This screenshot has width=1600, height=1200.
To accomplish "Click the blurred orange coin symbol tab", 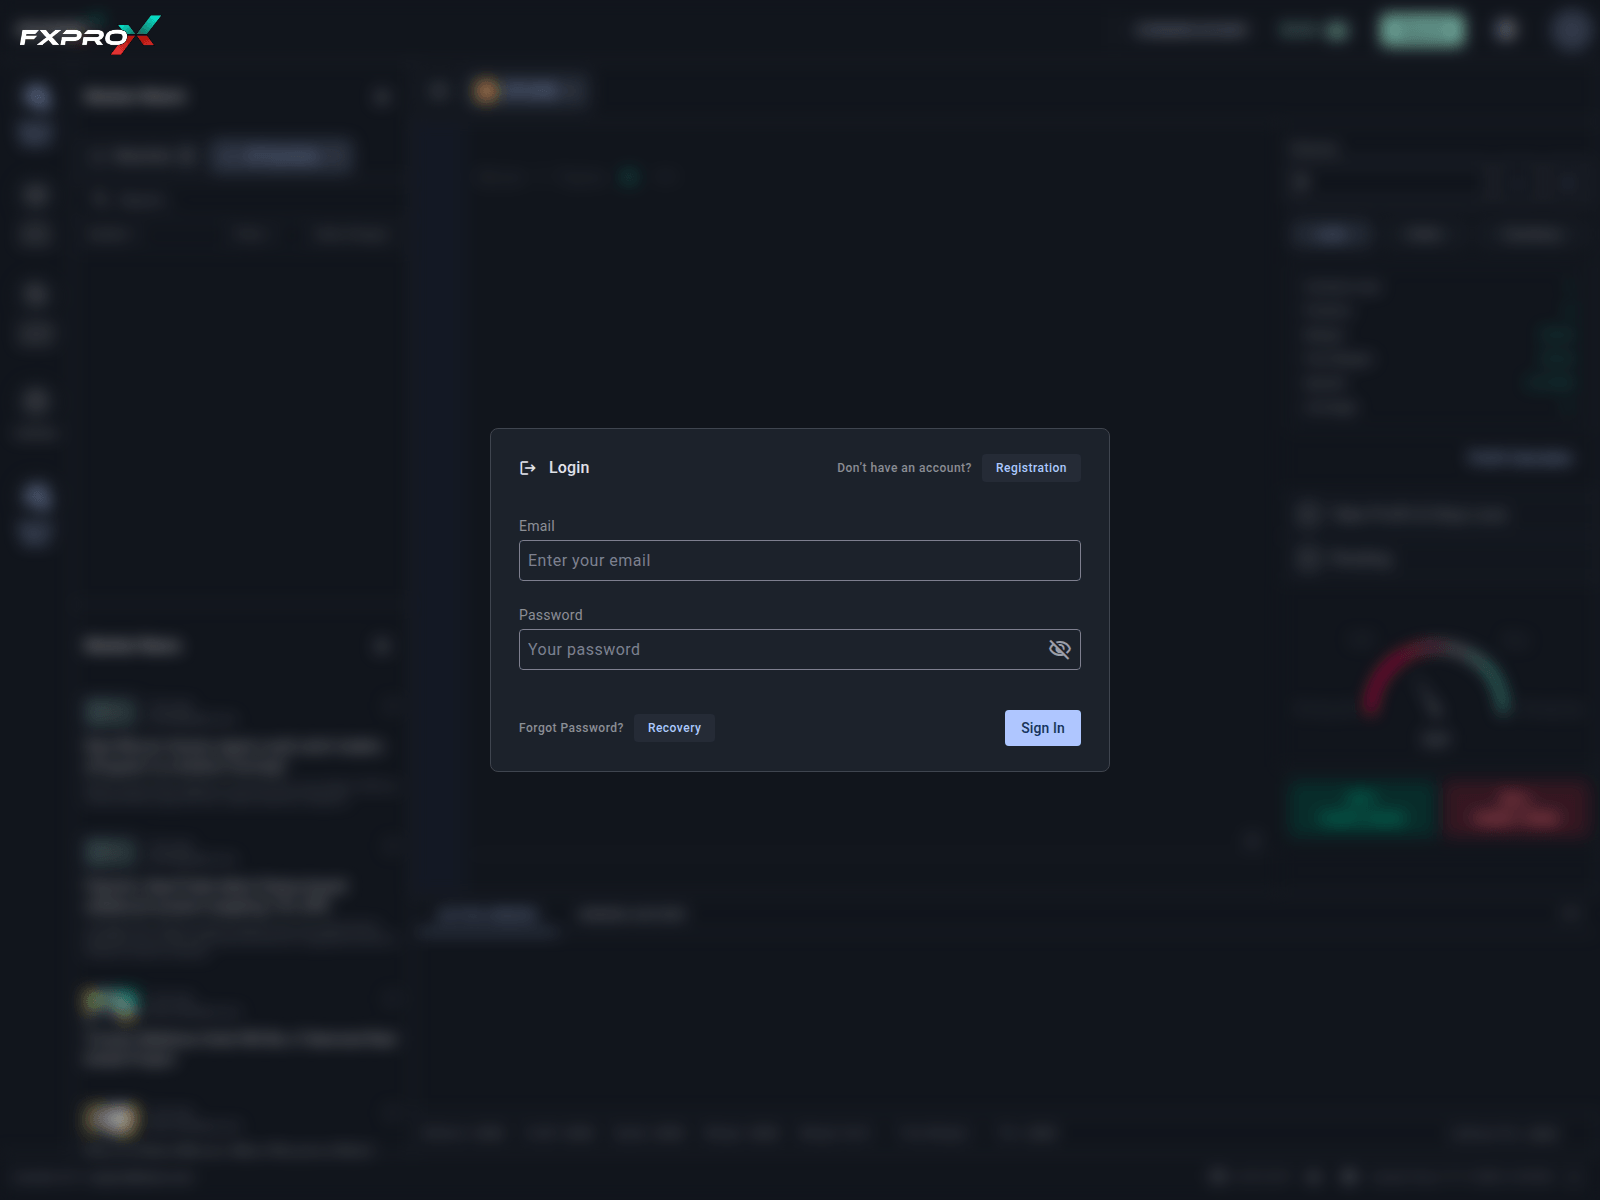I will point(487,92).
